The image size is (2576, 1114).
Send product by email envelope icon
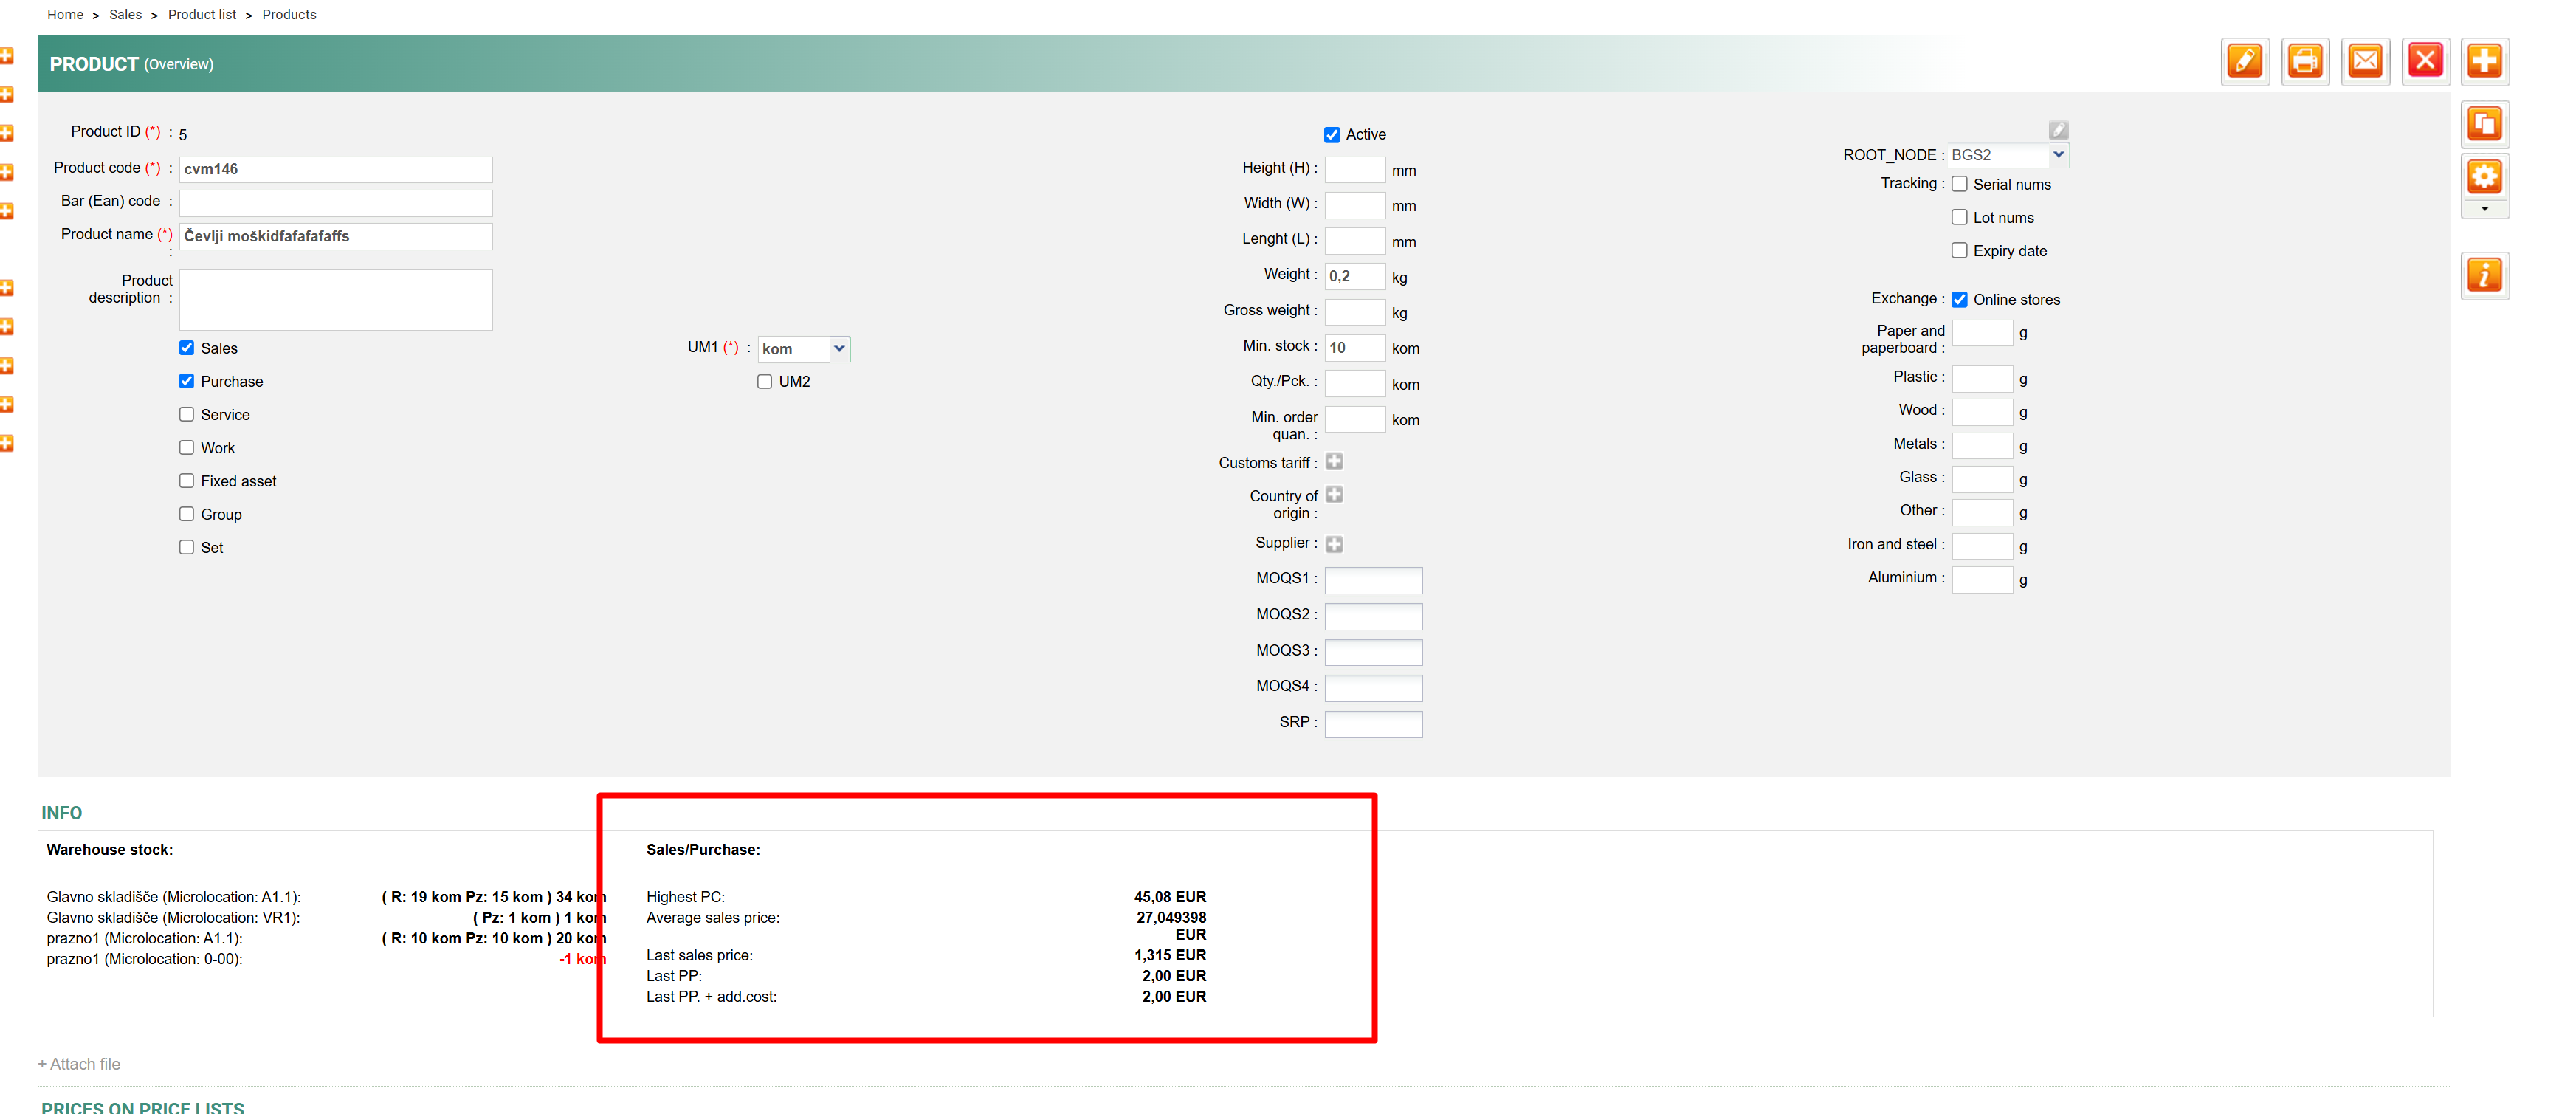2365,62
